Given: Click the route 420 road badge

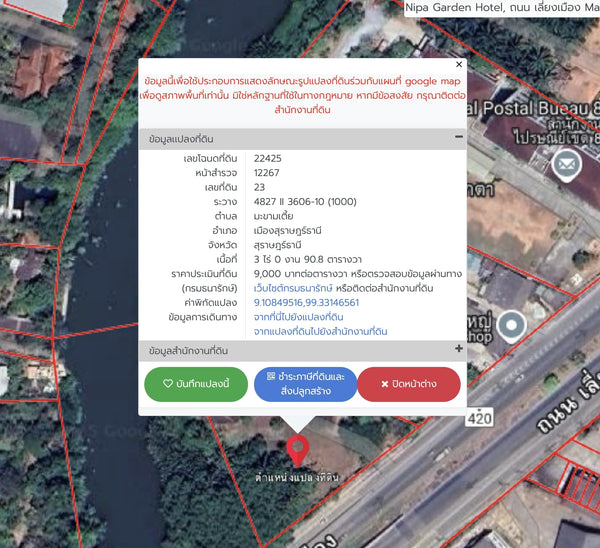Looking at the screenshot, I should (479, 418).
